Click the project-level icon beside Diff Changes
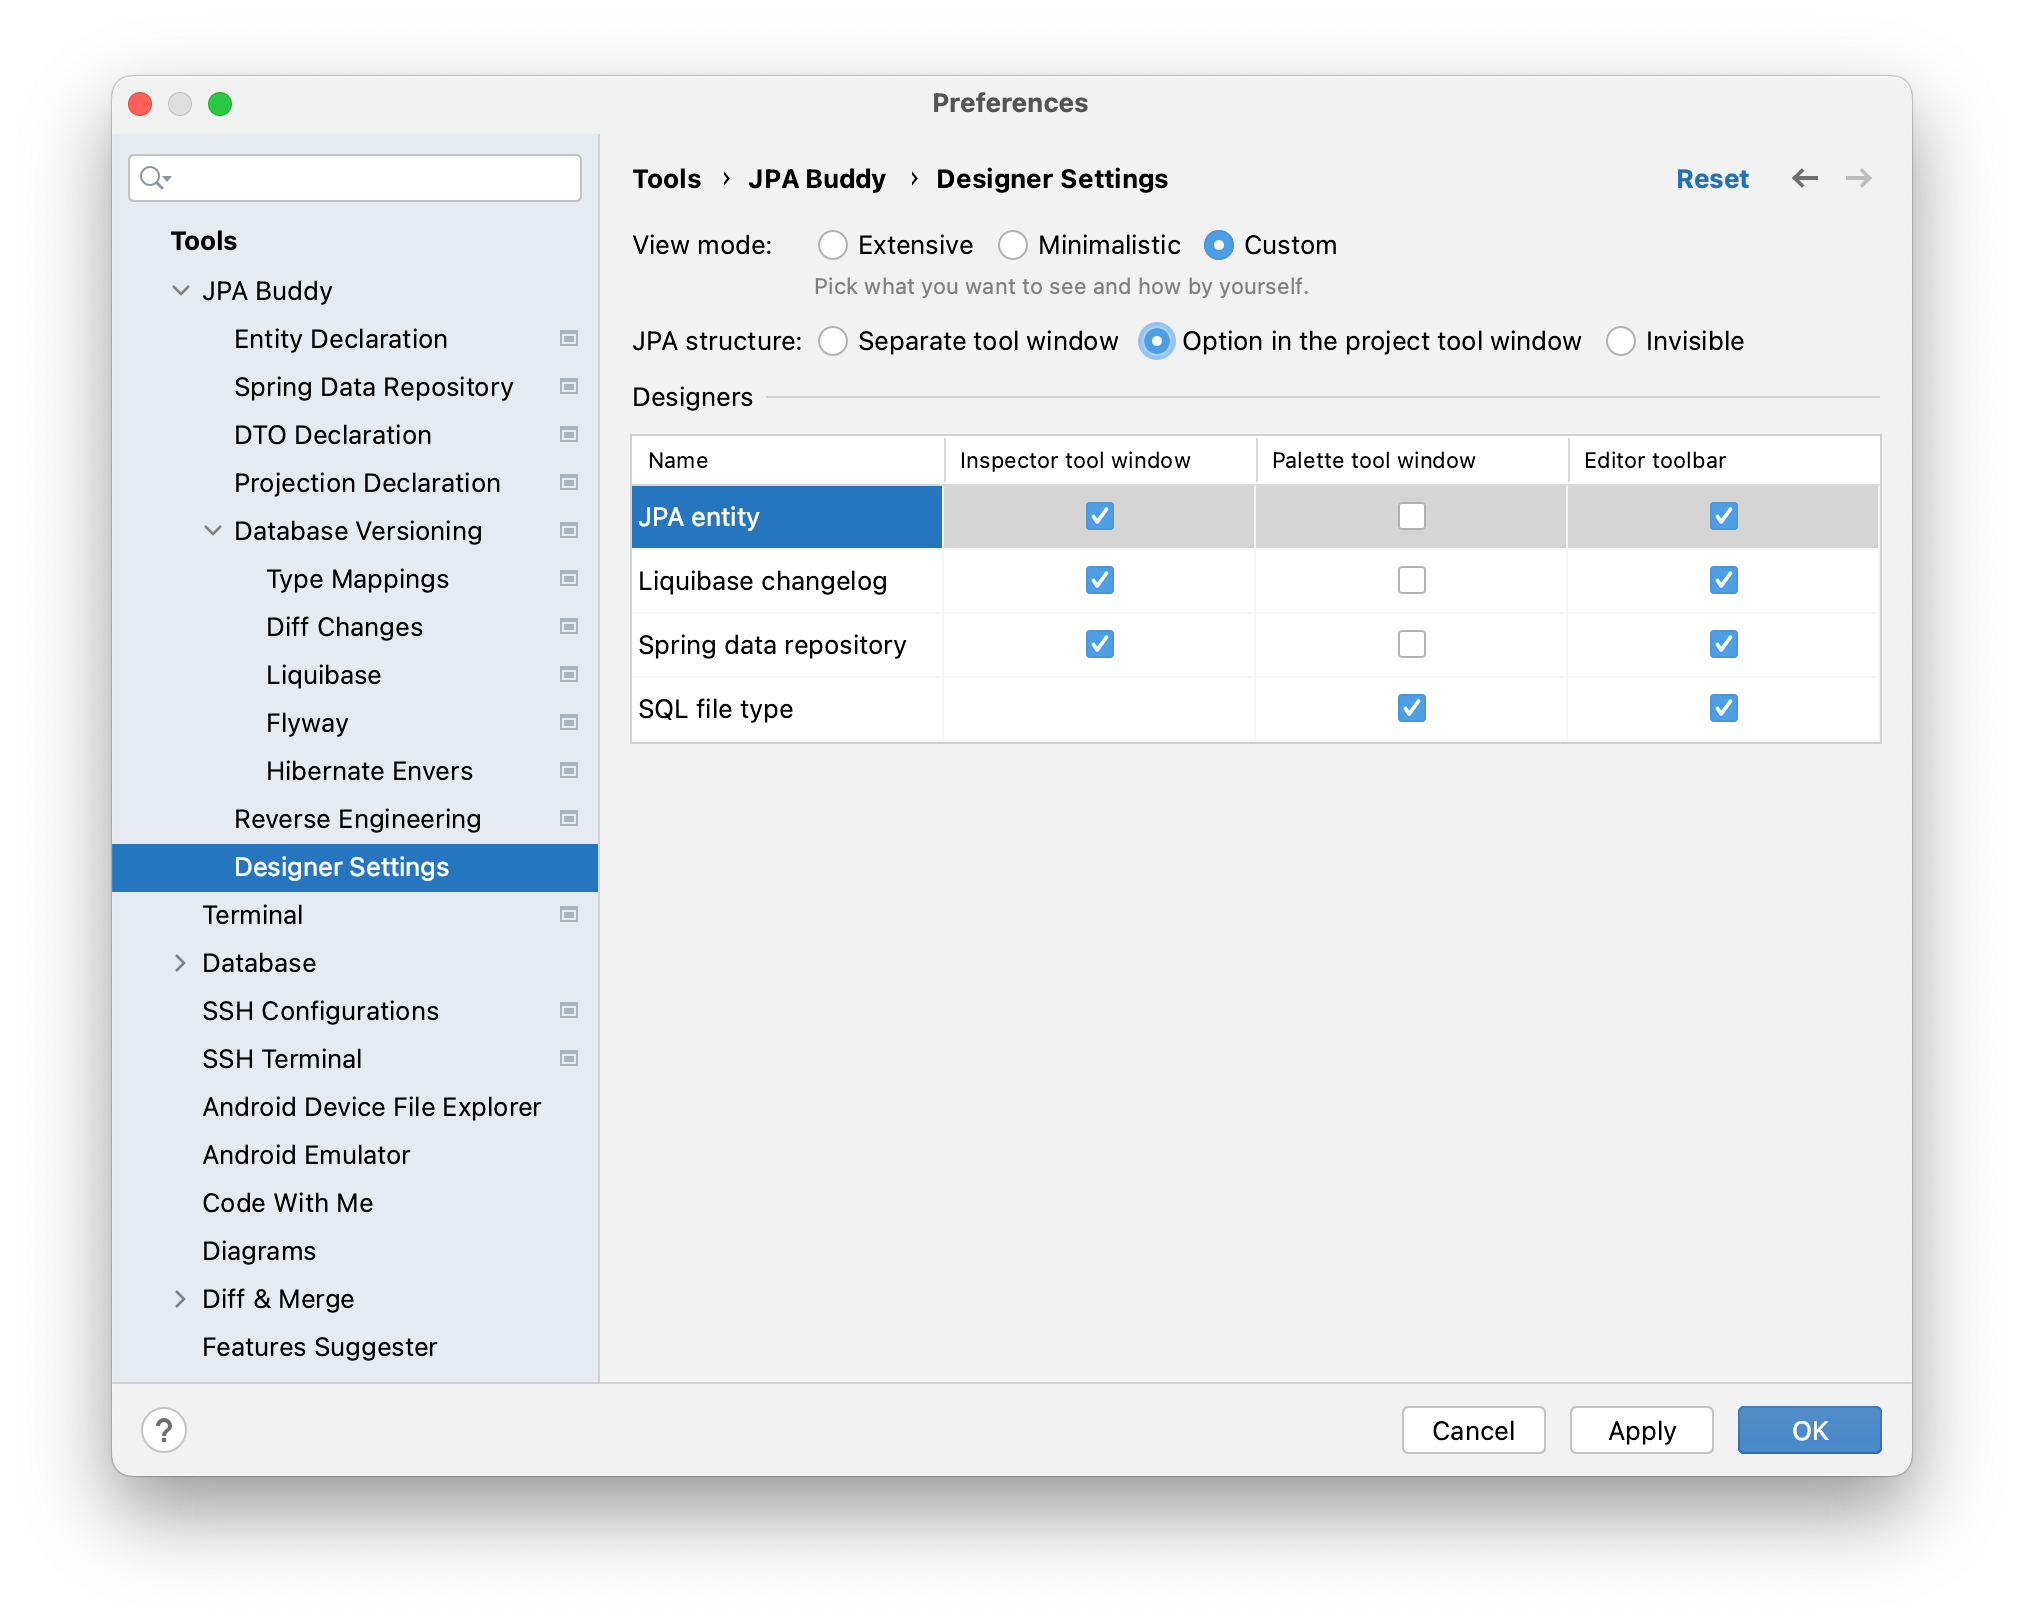This screenshot has height=1624, width=2024. point(569,627)
